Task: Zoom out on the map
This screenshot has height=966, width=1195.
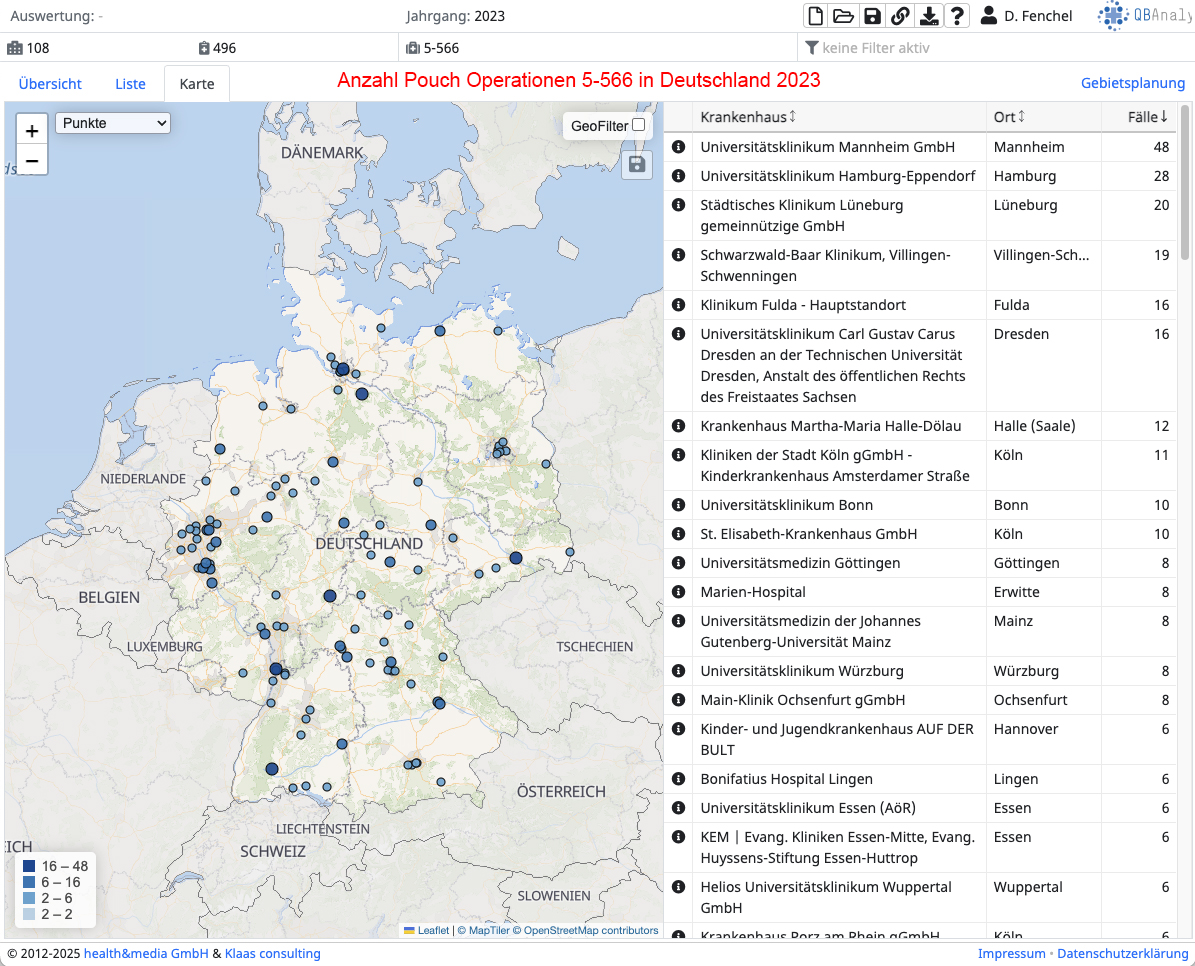Action: [32, 160]
